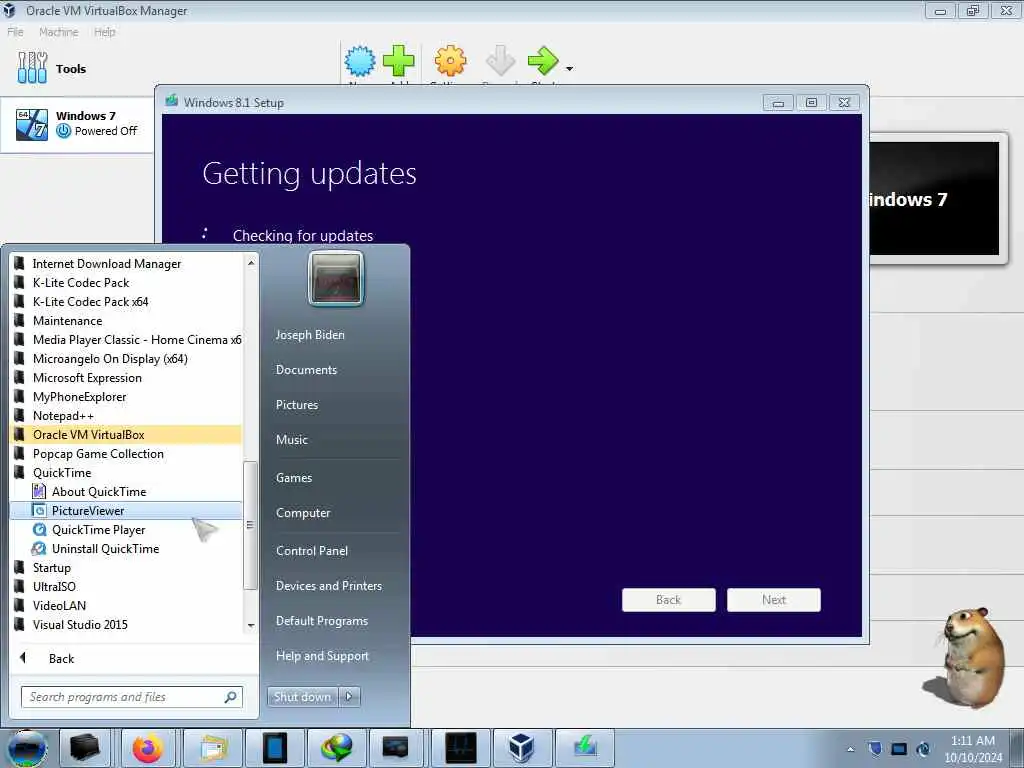Open Devices and Printers from Start menu
Viewport: 1024px width, 768px height.
point(328,586)
